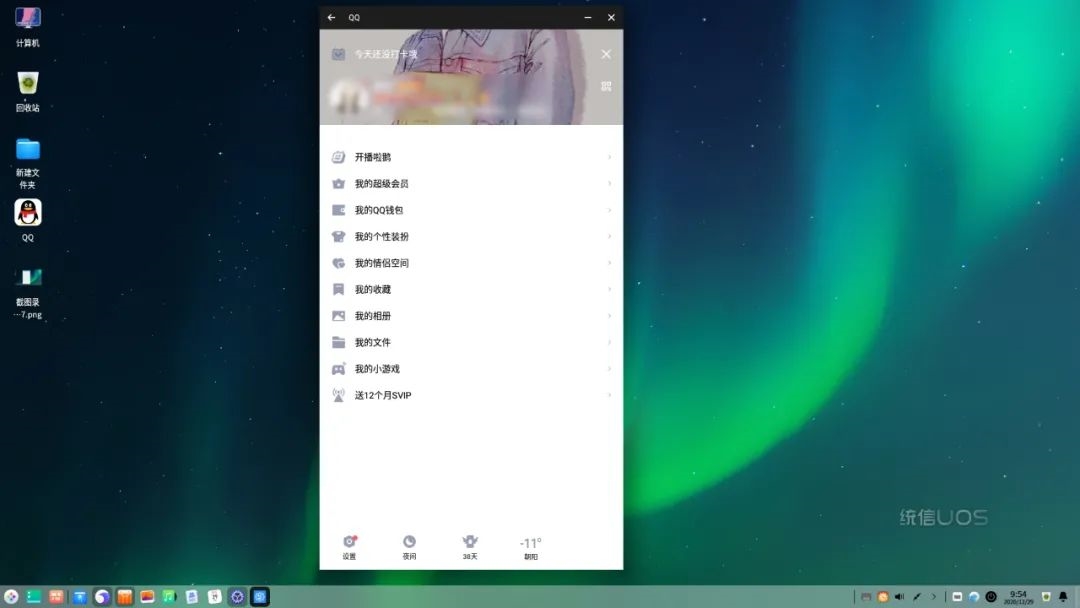Open the browser icon in taskbar

click(x=102, y=596)
